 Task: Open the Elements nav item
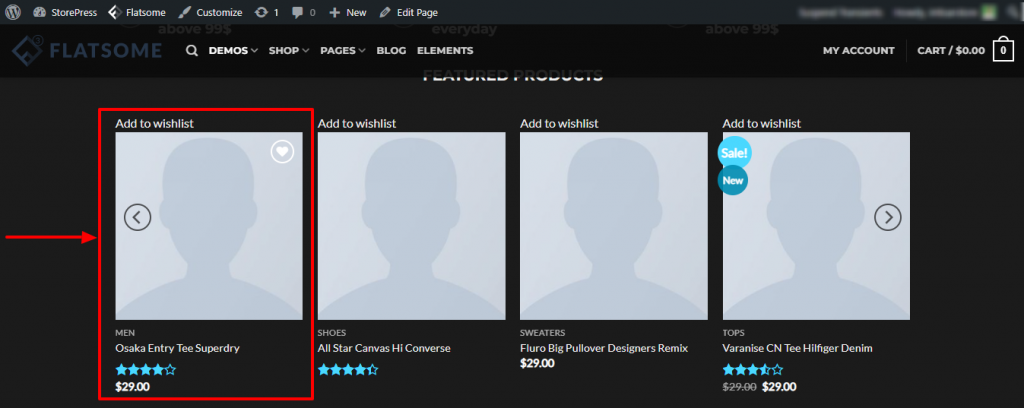(x=445, y=50)
